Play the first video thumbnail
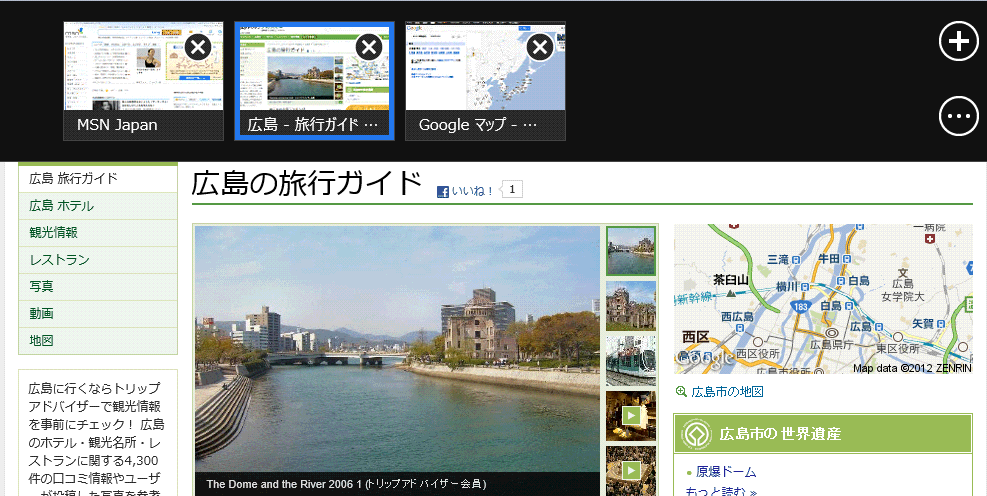 pyautogui.click(x=631, y=415)
